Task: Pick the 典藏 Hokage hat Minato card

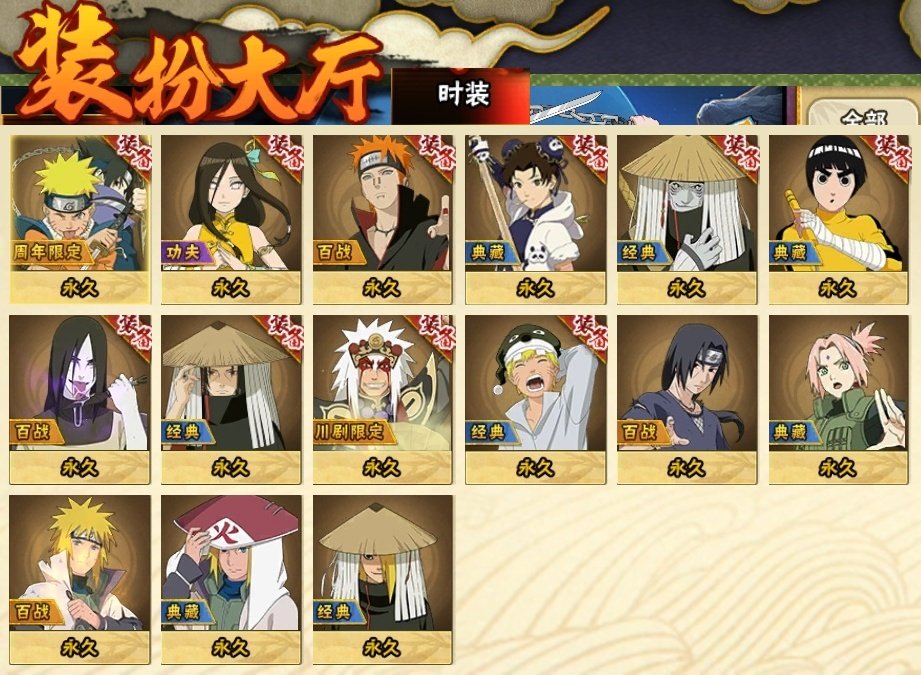Action: pos(231,580)
